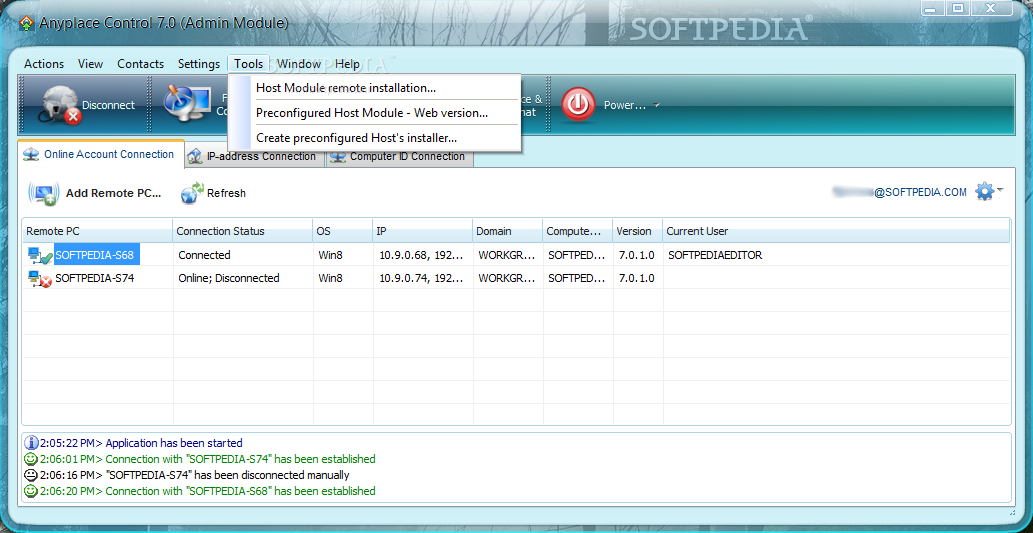Sort by Version column header
The width and height of the screenshot is (1033, 533).
[x=637, y=231]
